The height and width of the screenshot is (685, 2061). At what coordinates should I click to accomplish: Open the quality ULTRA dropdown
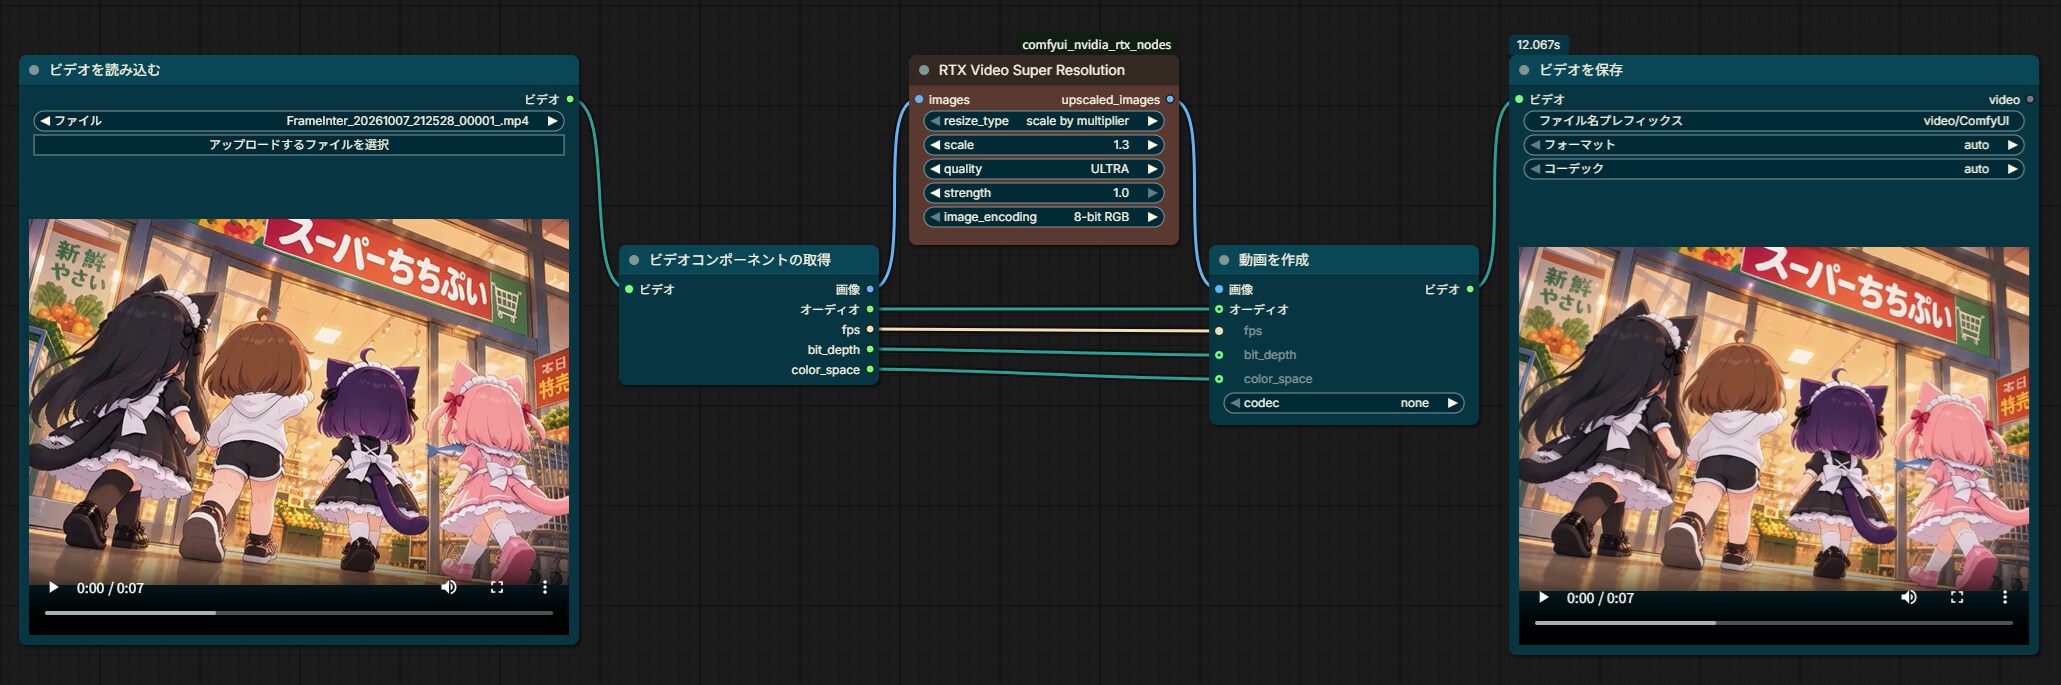pos(1044,169)
